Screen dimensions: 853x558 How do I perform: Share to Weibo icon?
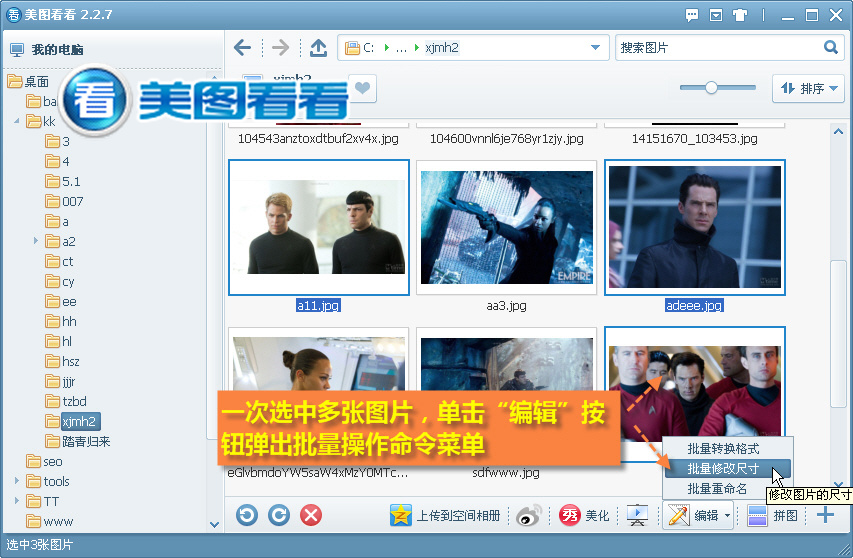[x=529, y=515]
